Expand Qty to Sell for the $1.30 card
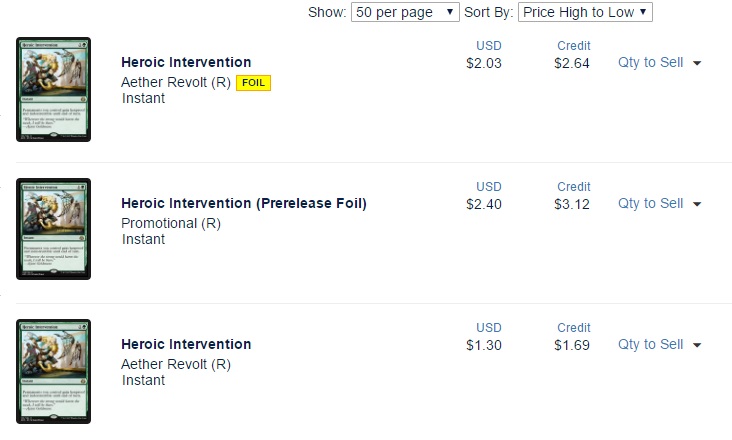732x440 pixels. (659, 344)
